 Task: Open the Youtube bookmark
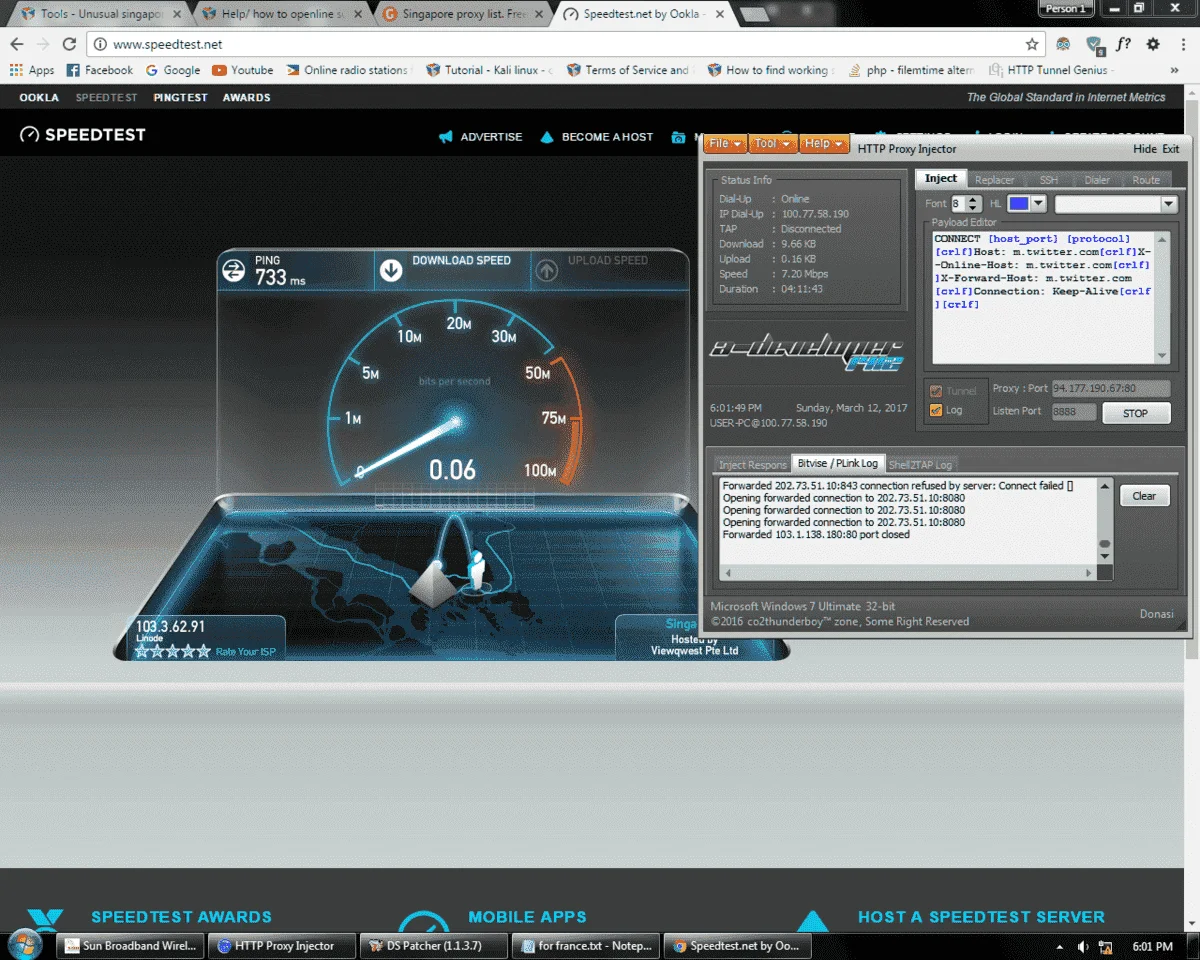click(x=242, y=70)
